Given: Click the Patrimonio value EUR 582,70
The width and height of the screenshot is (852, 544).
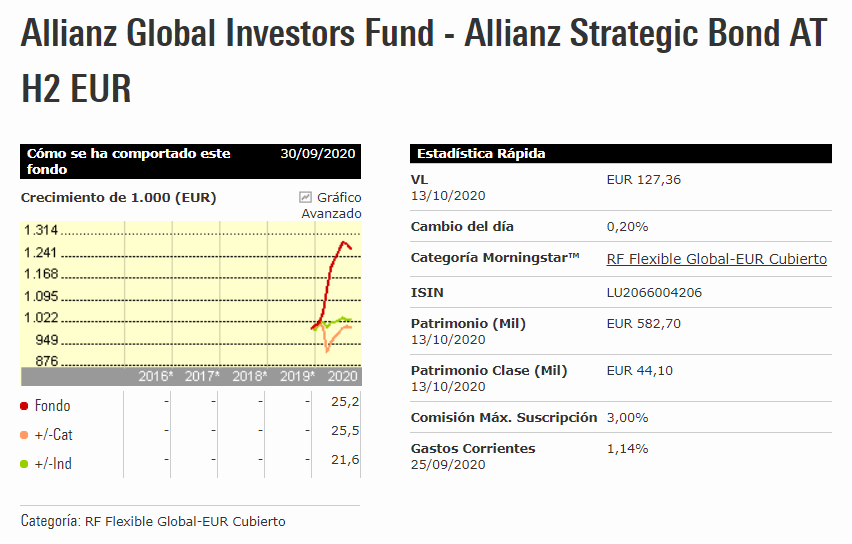Looking at the screenshot, I should 643,324.
